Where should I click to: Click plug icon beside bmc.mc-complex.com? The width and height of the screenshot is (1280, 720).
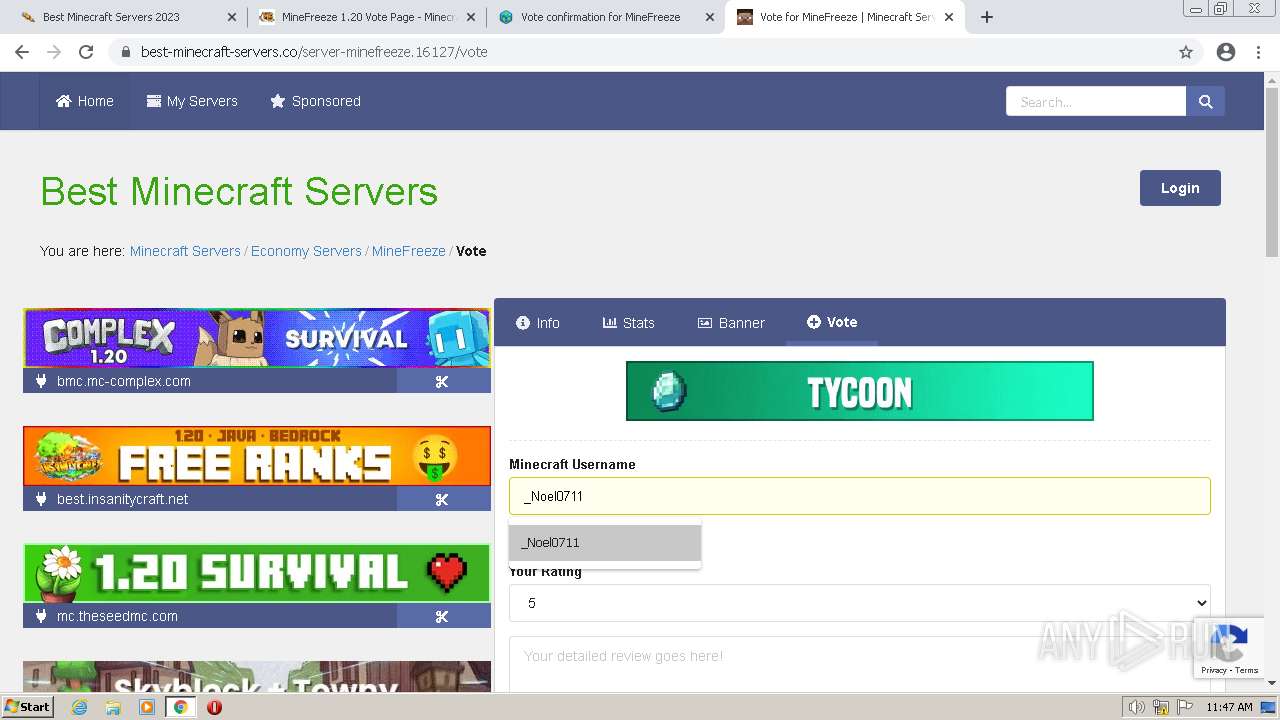tap(41, 381)
